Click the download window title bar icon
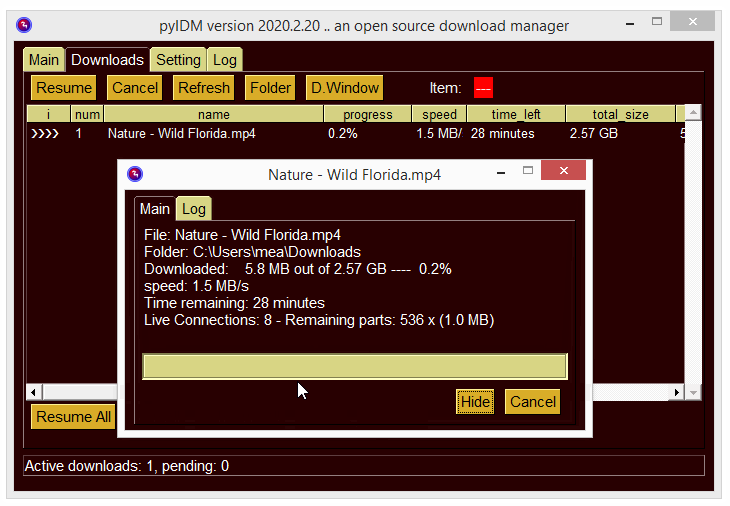 135,175
